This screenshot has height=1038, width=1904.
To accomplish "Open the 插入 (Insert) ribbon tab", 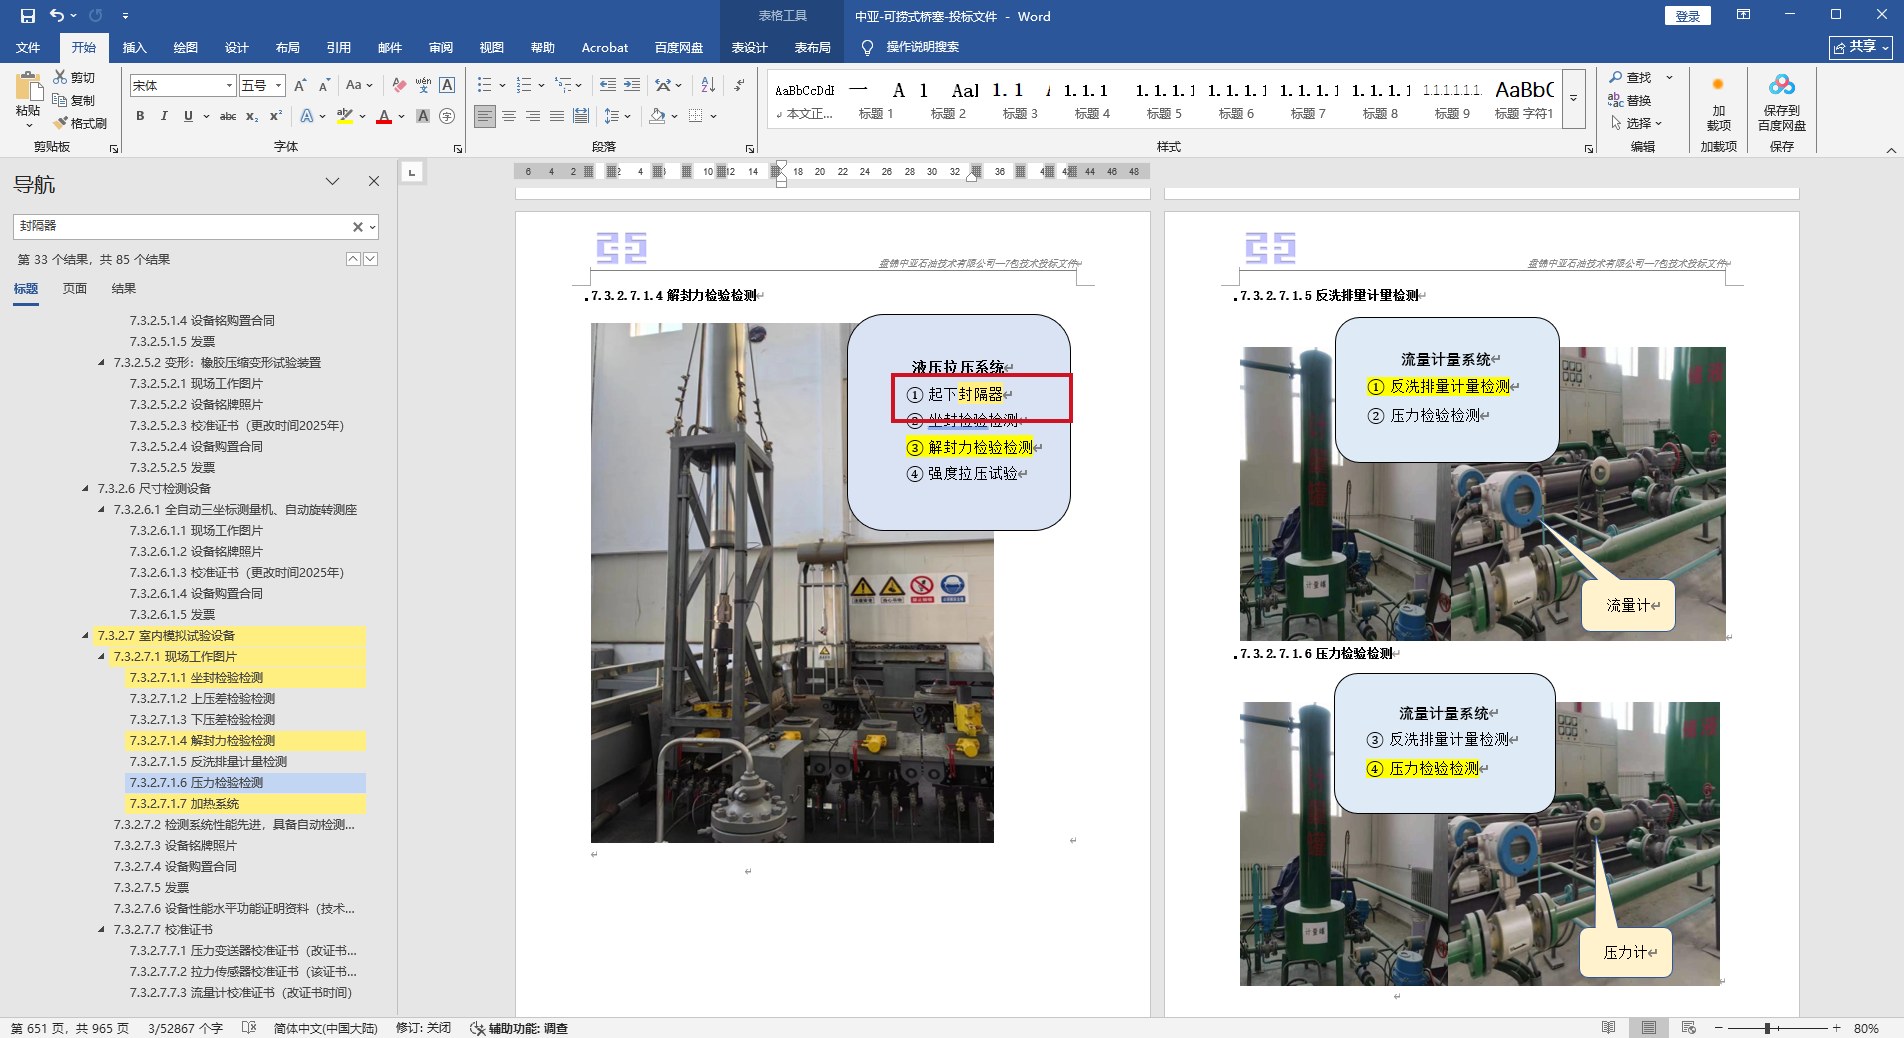I will pos(134,47).
